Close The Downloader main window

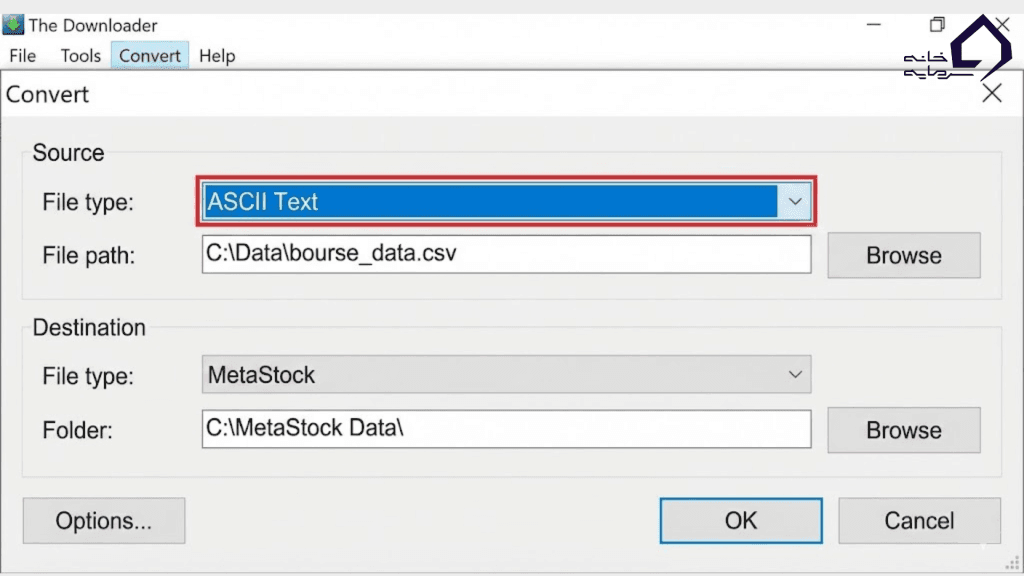click(x=999, y=25)
